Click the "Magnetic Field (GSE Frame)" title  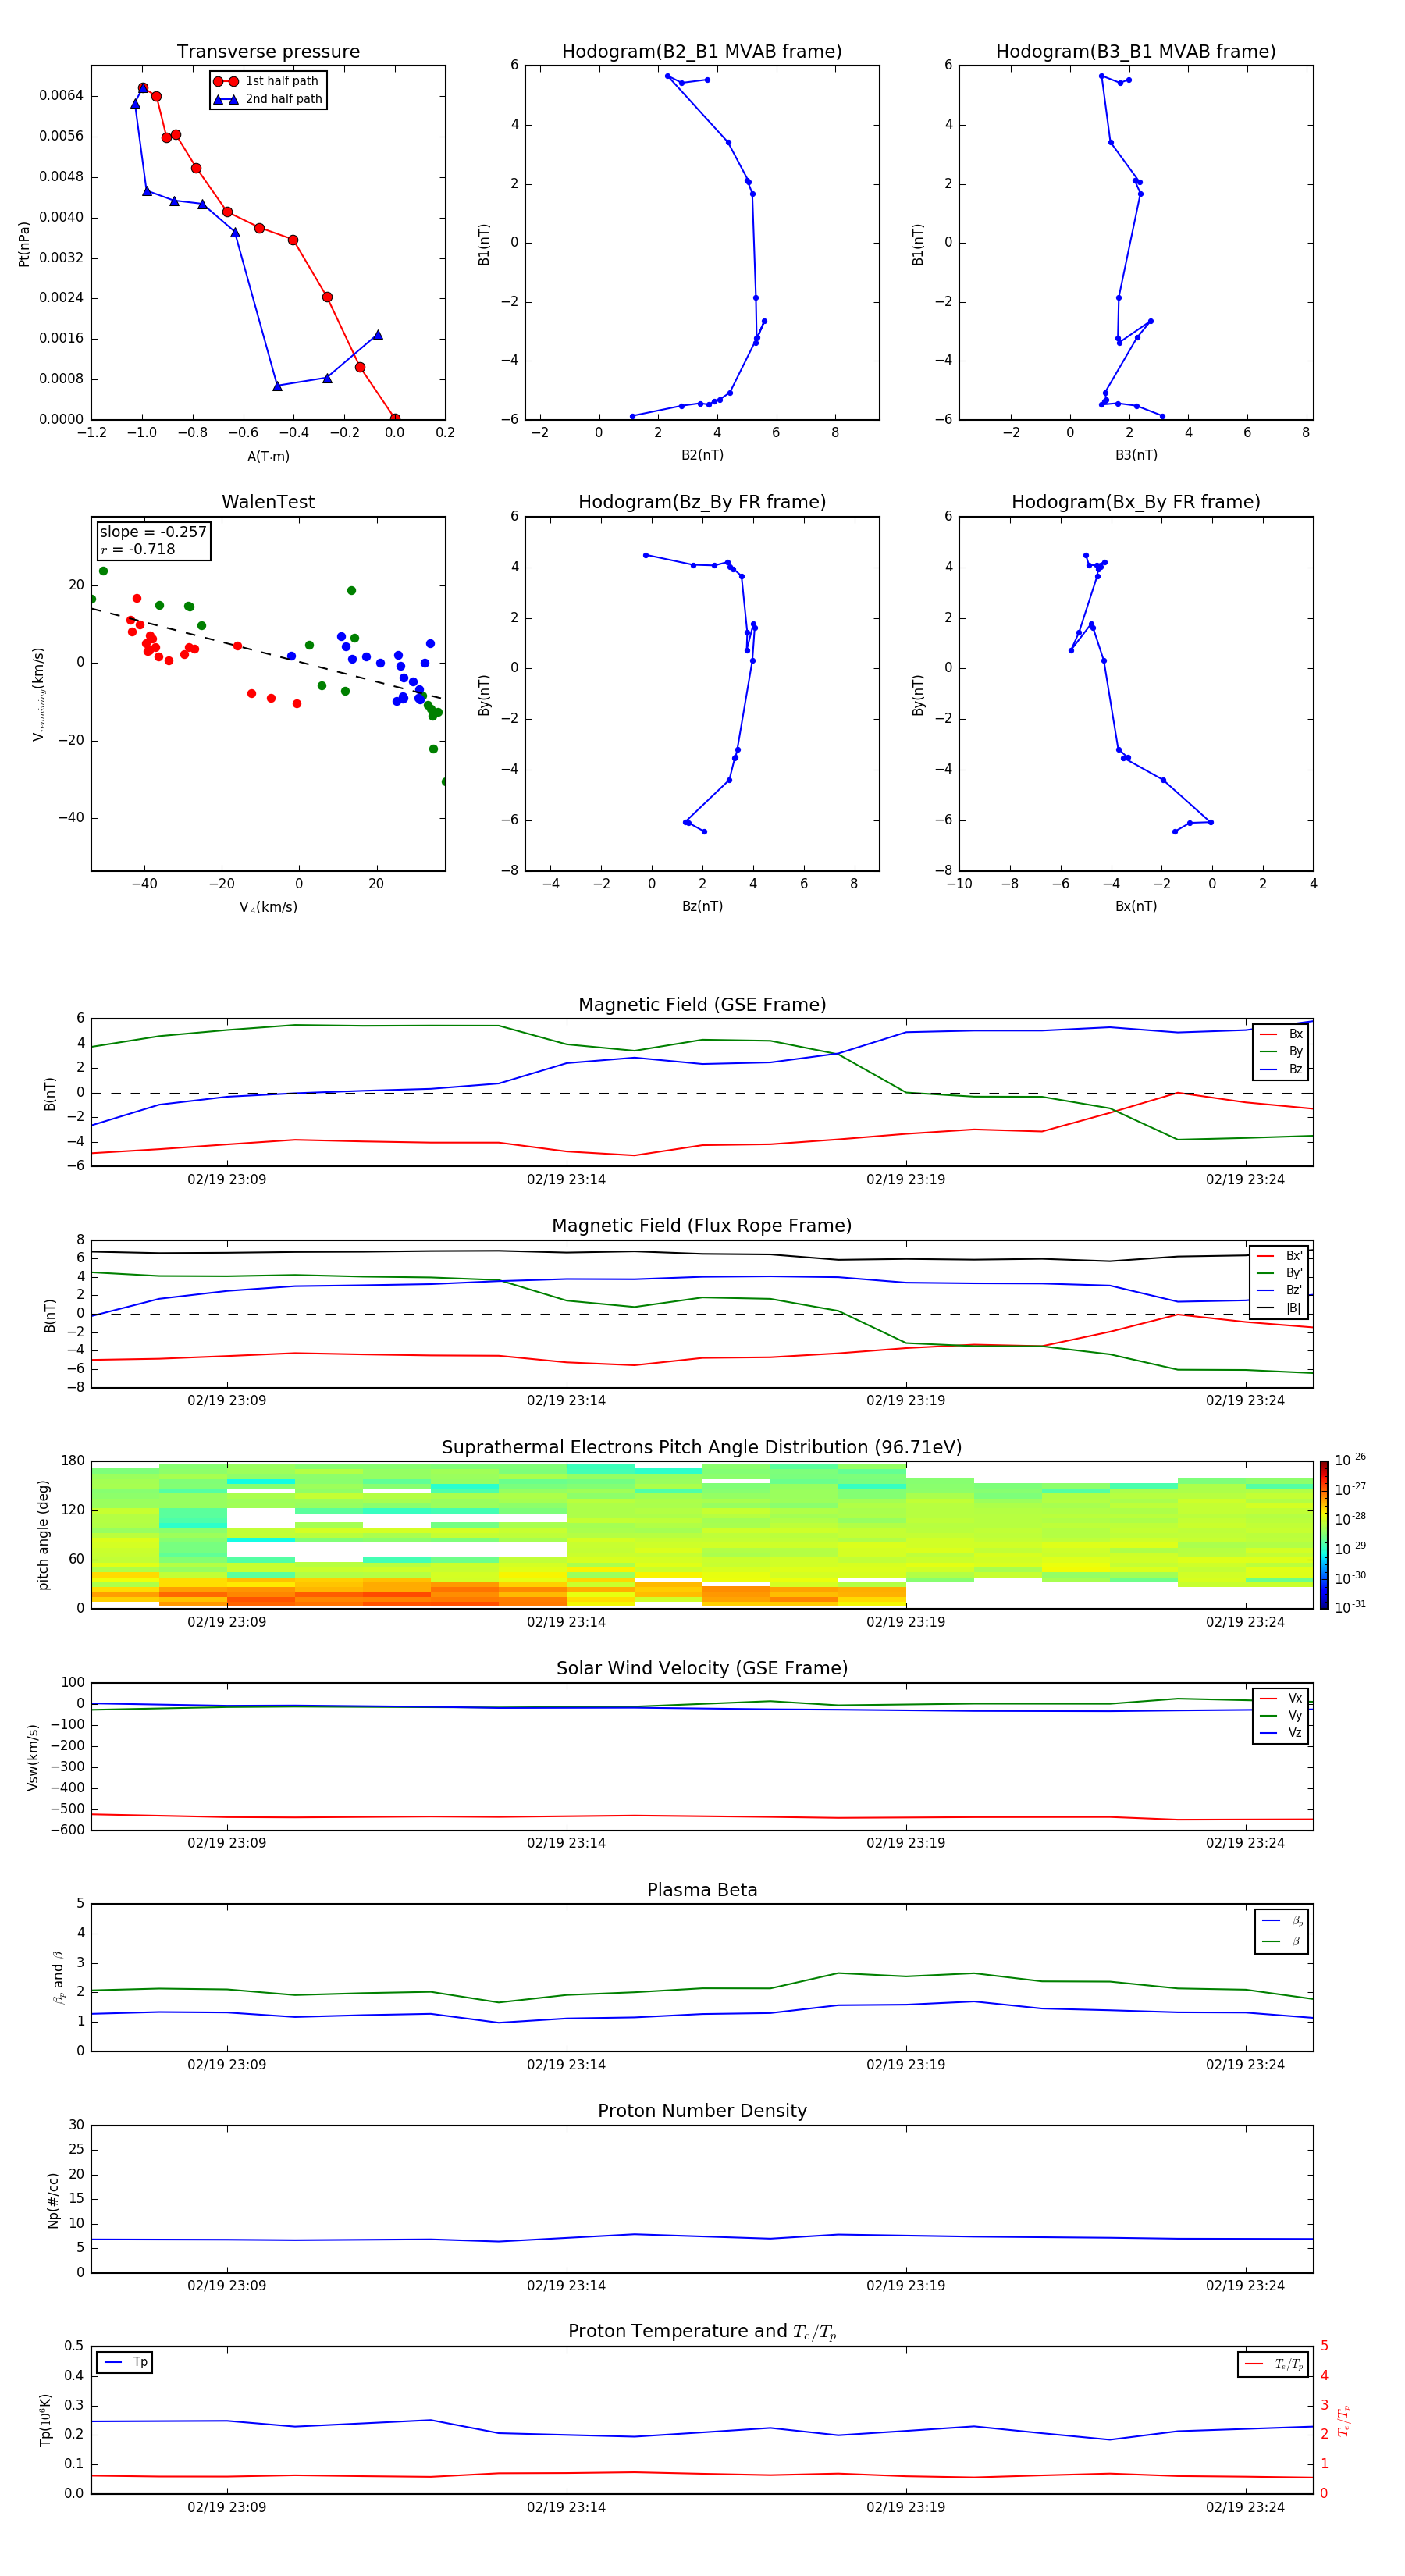702,1005
